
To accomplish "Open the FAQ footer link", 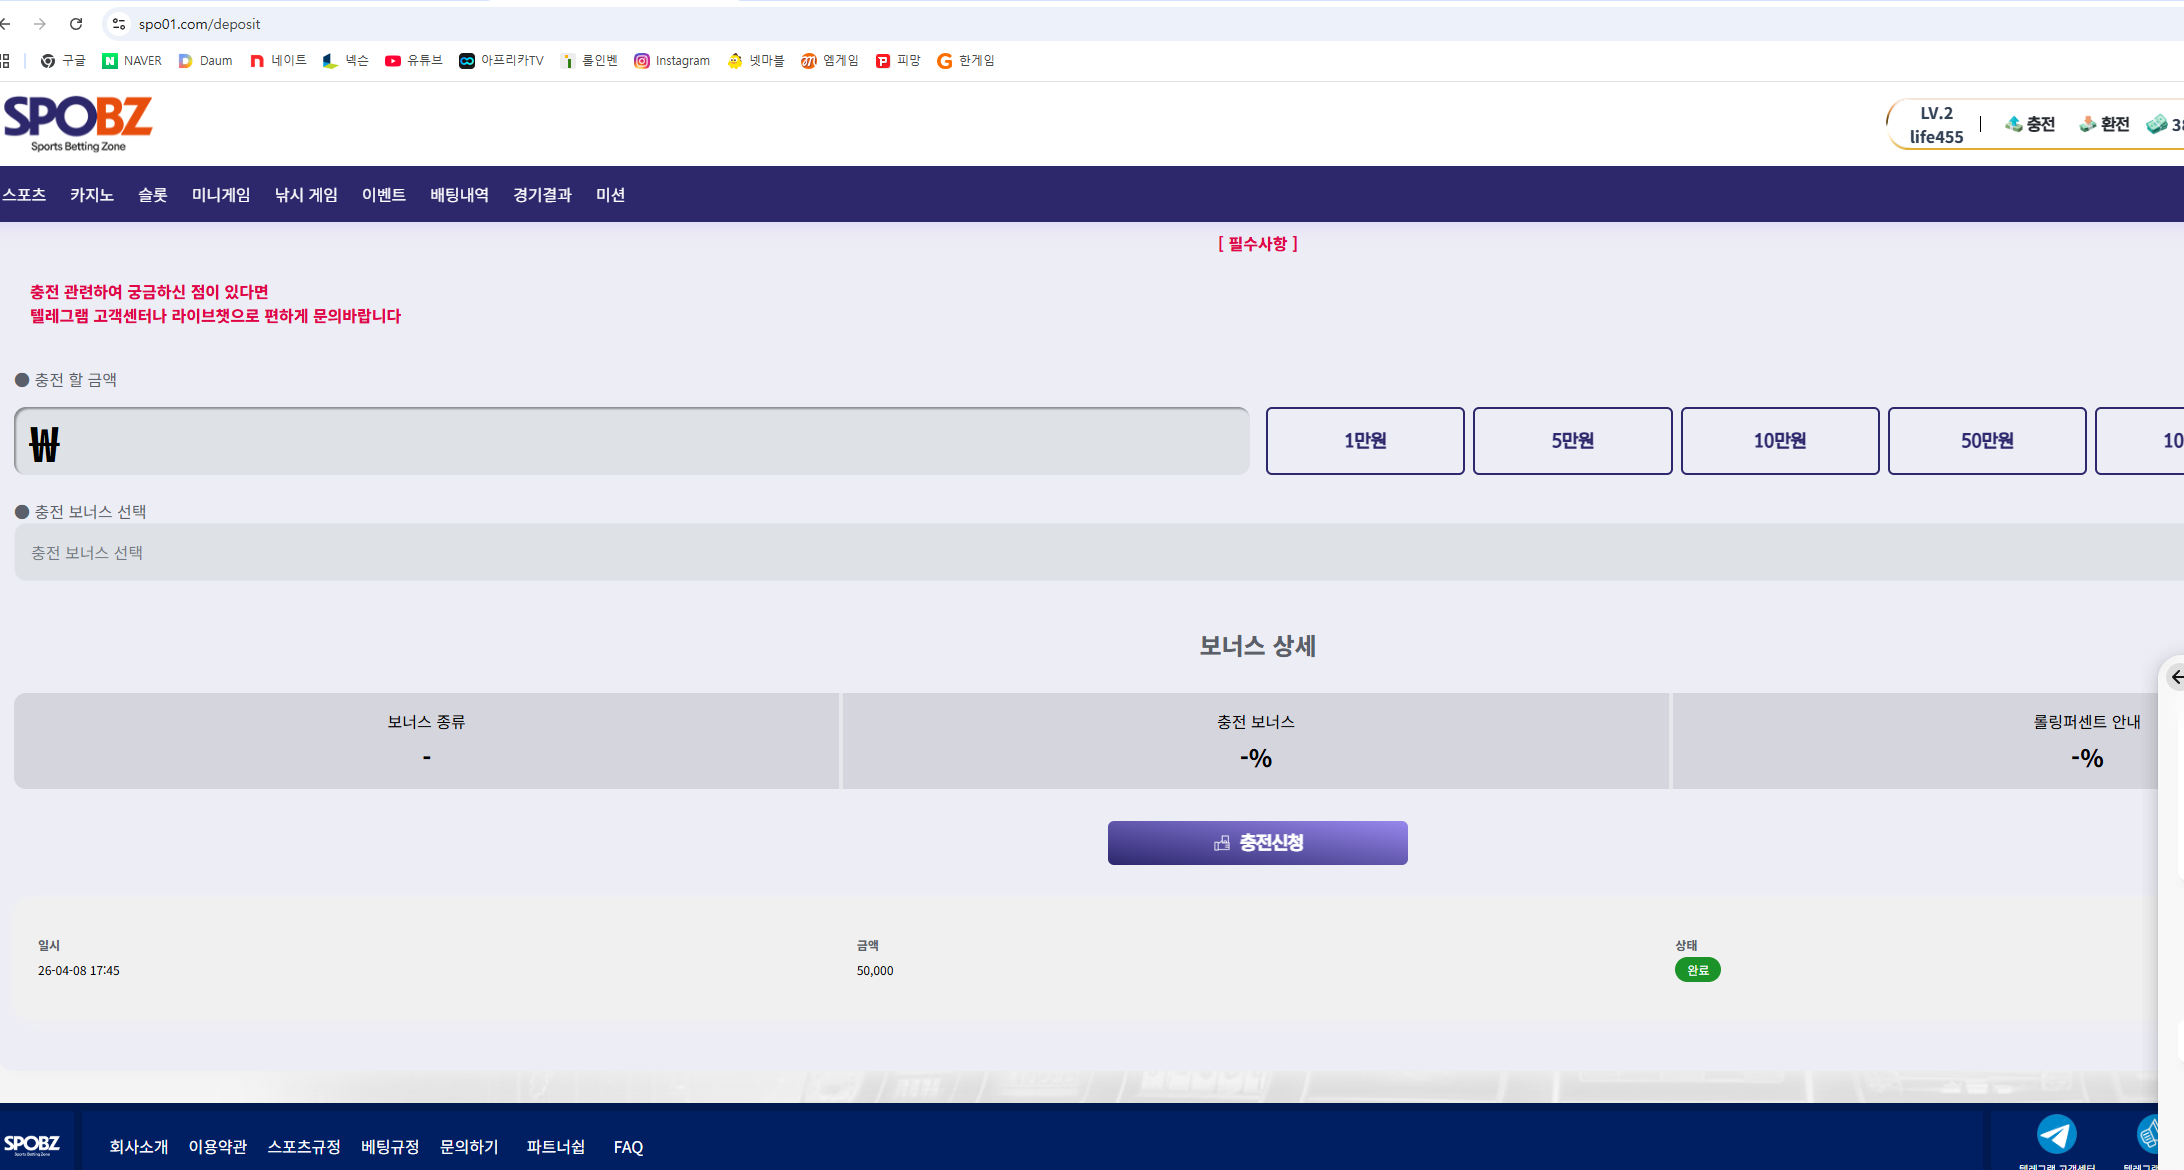I will point(628,1147).
